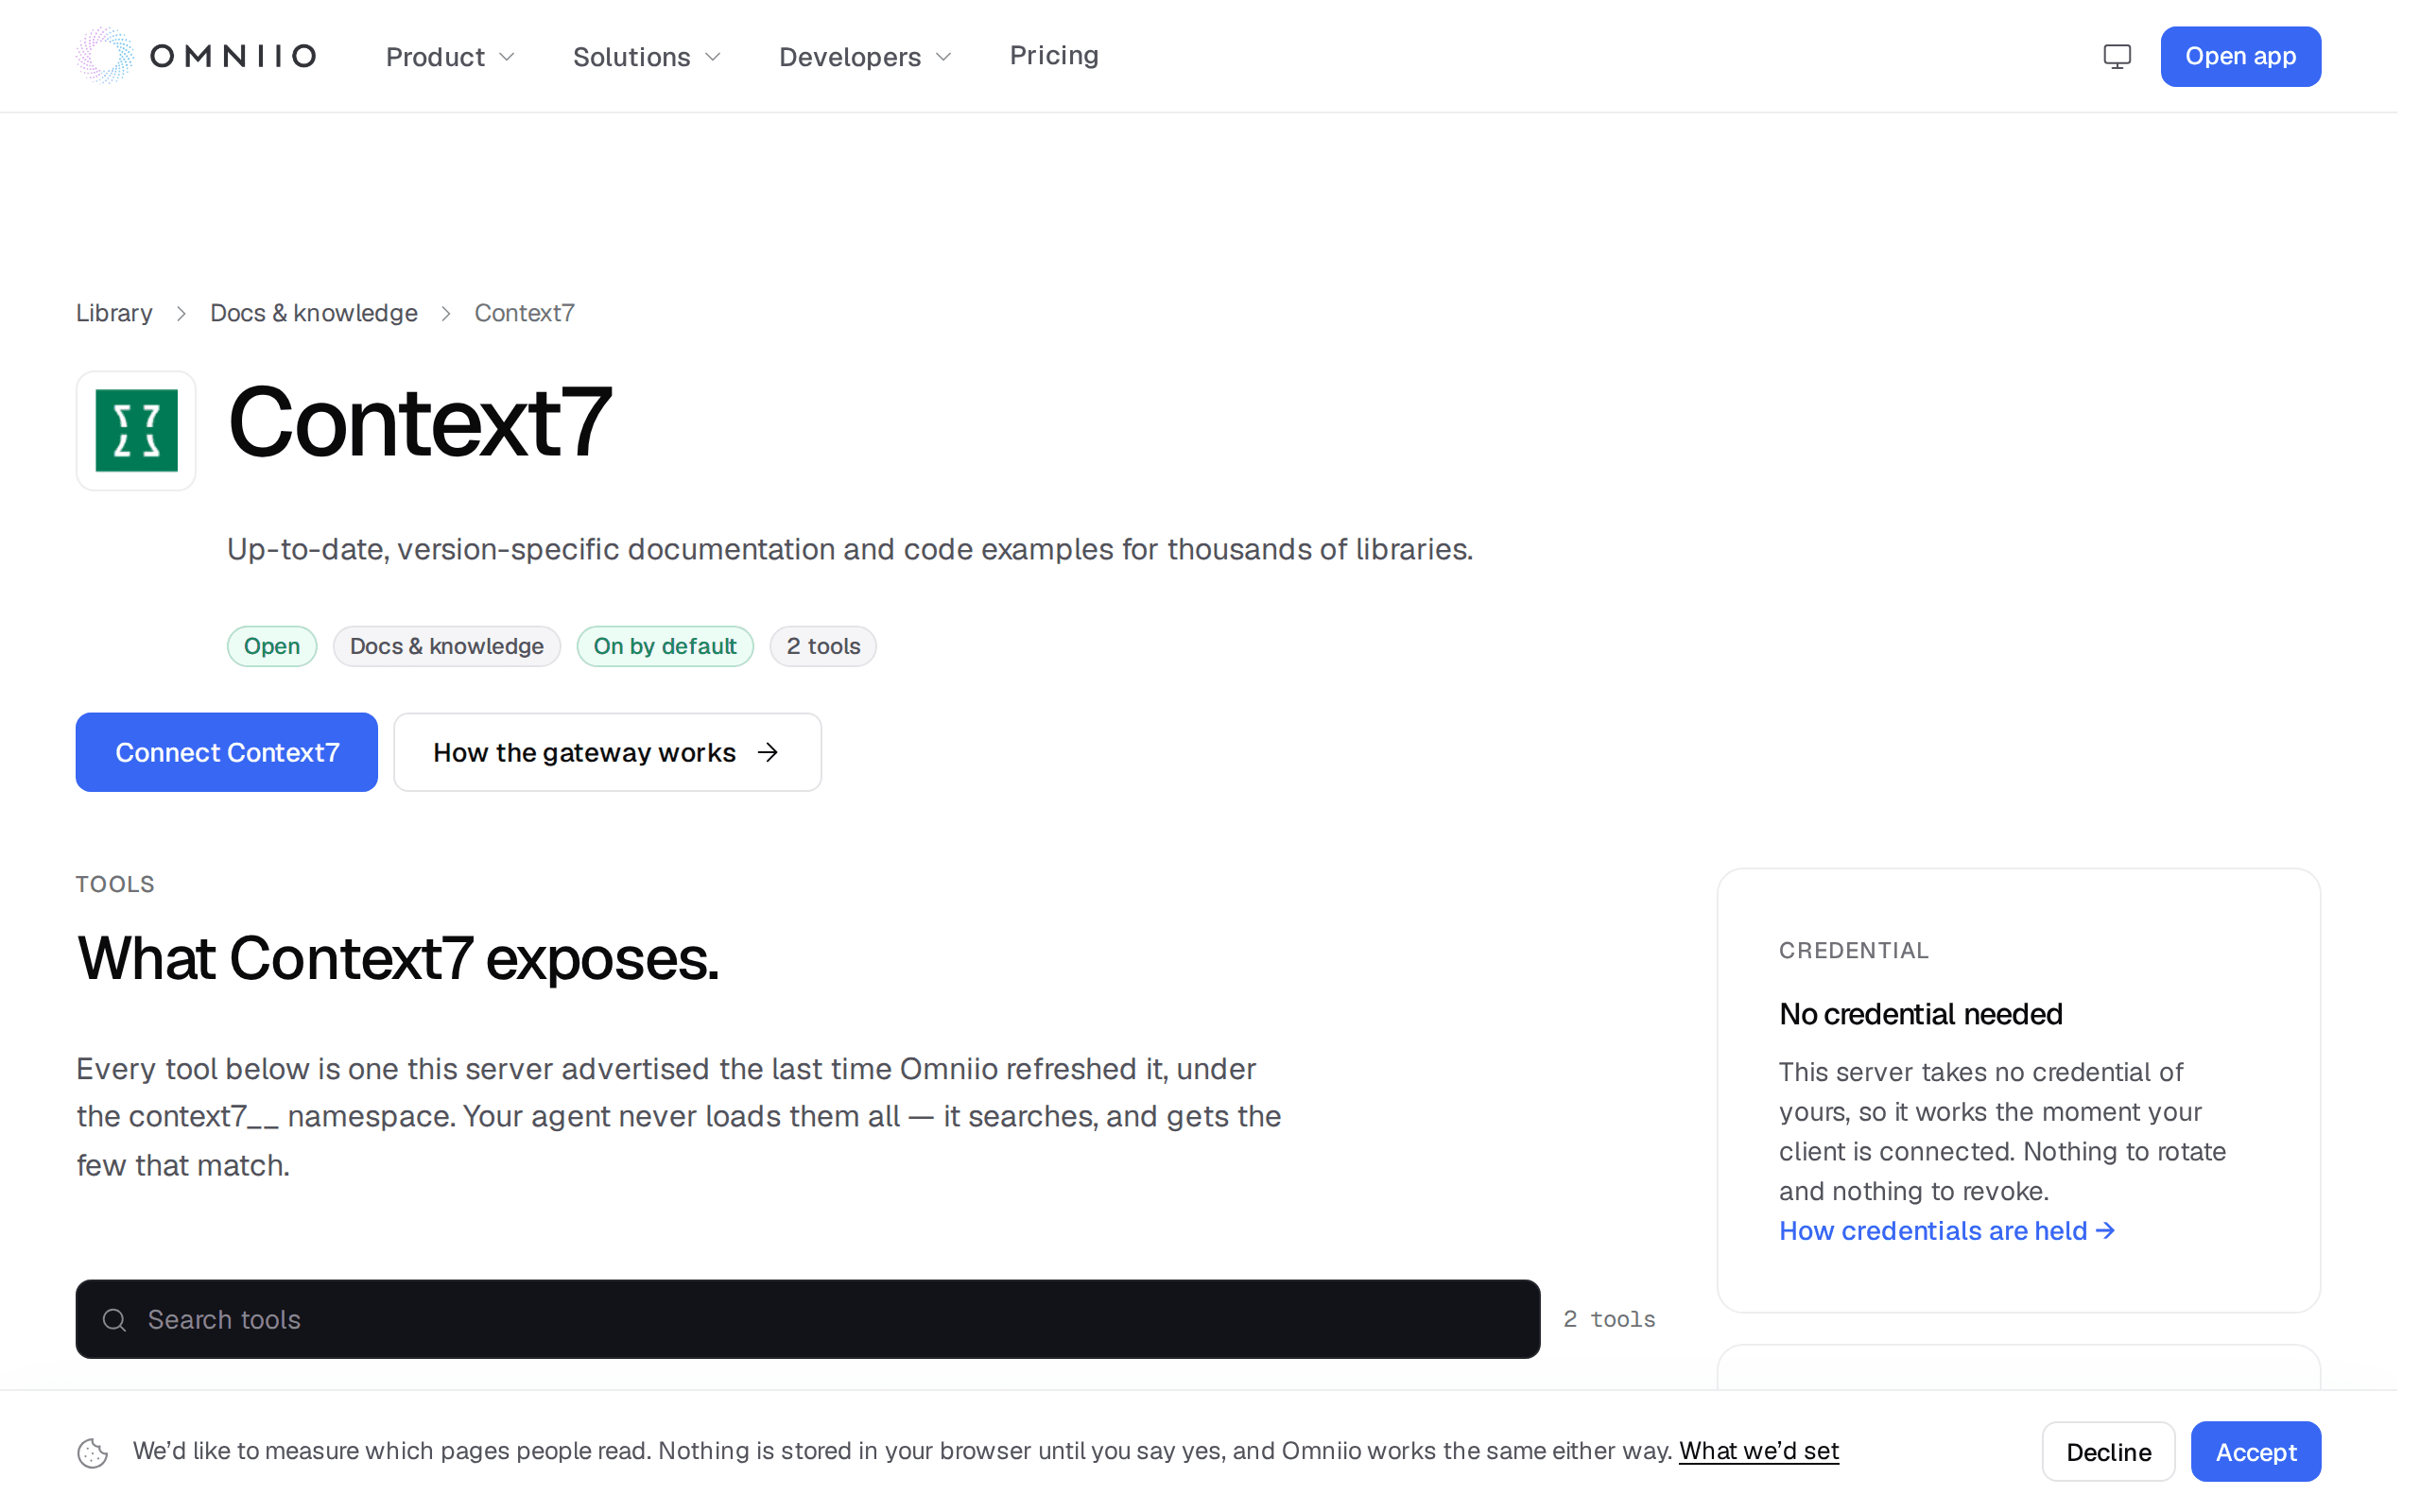Open How the gateway works
2420x1512 pixels.
608,752
